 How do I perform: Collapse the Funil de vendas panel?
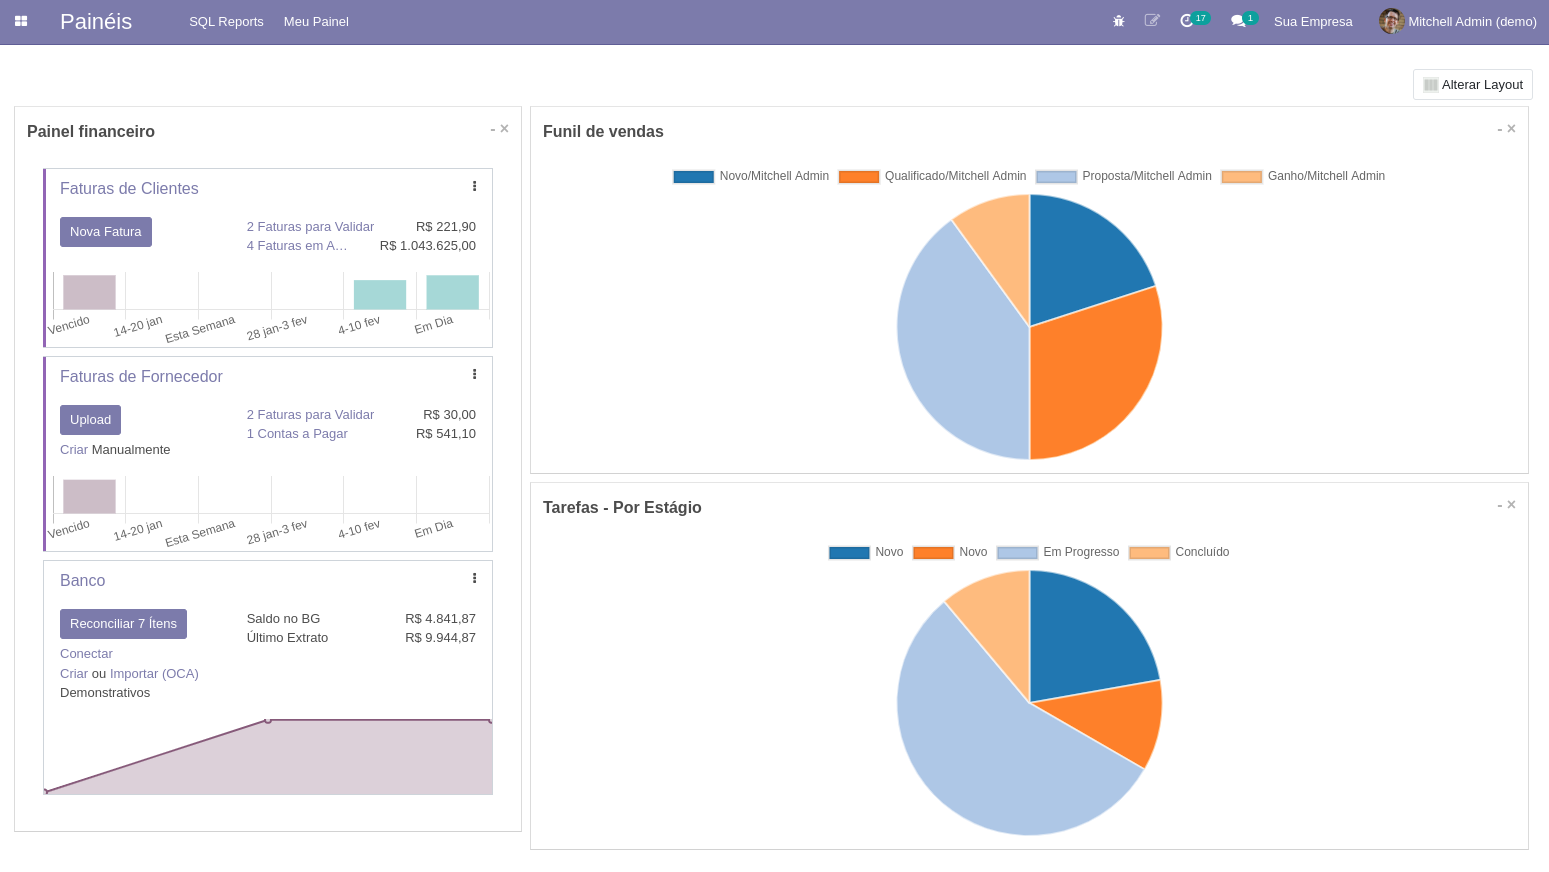point(1499,130)
